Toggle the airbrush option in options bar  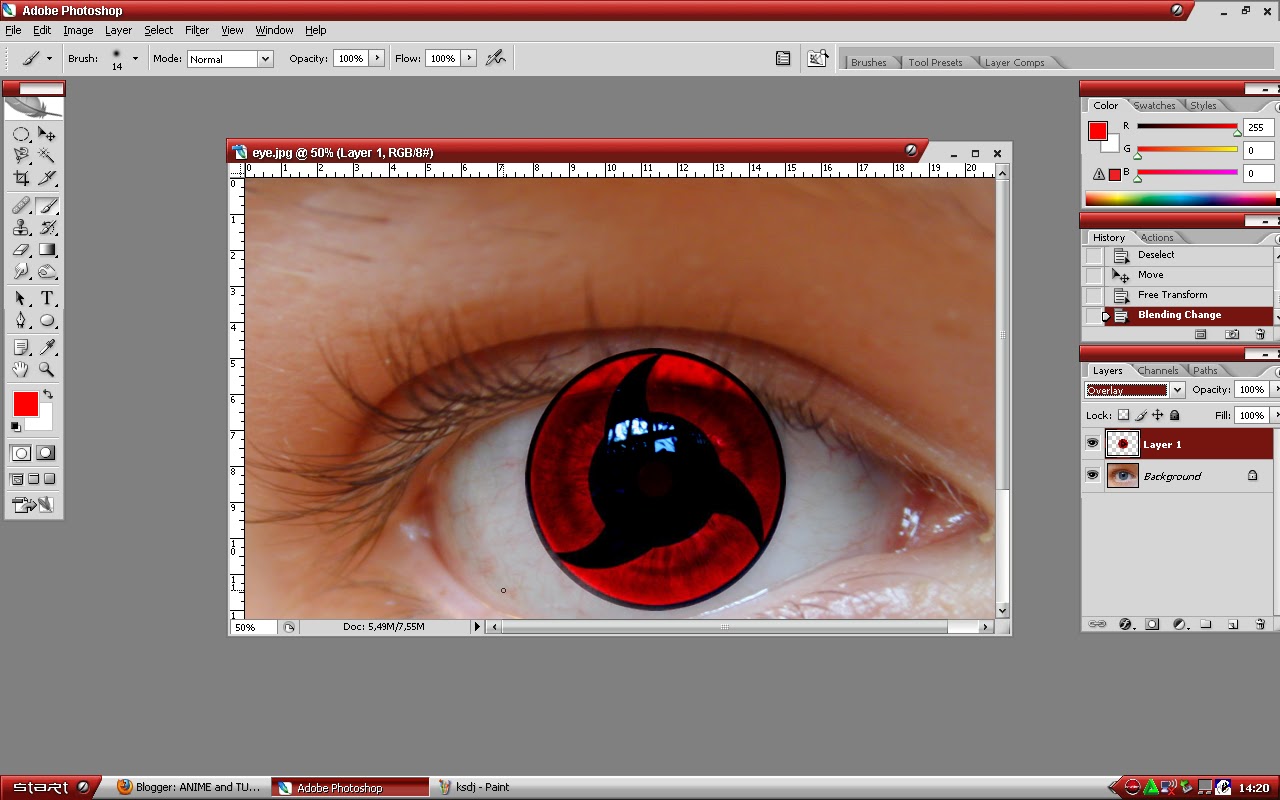pyautogui.click(x=495, y=58)
